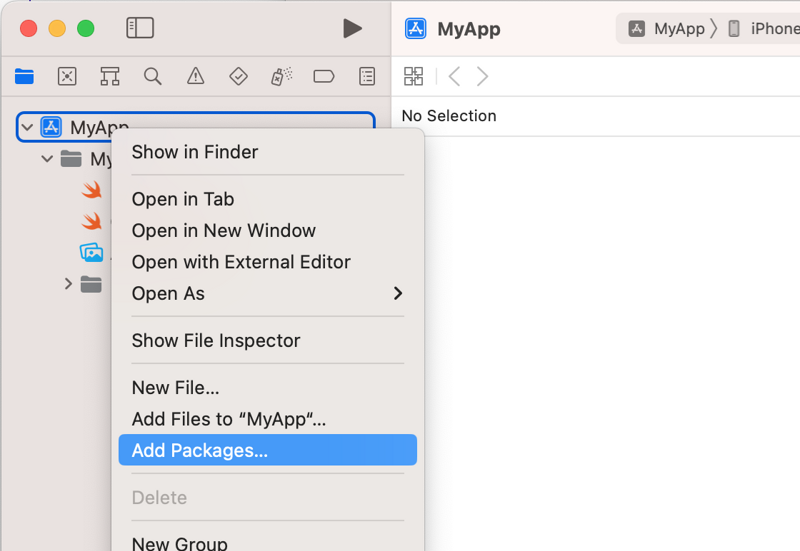Choose Add Files to "MyApp"…
This screenshot has width=800, height=551.
[x=268, y=419]
